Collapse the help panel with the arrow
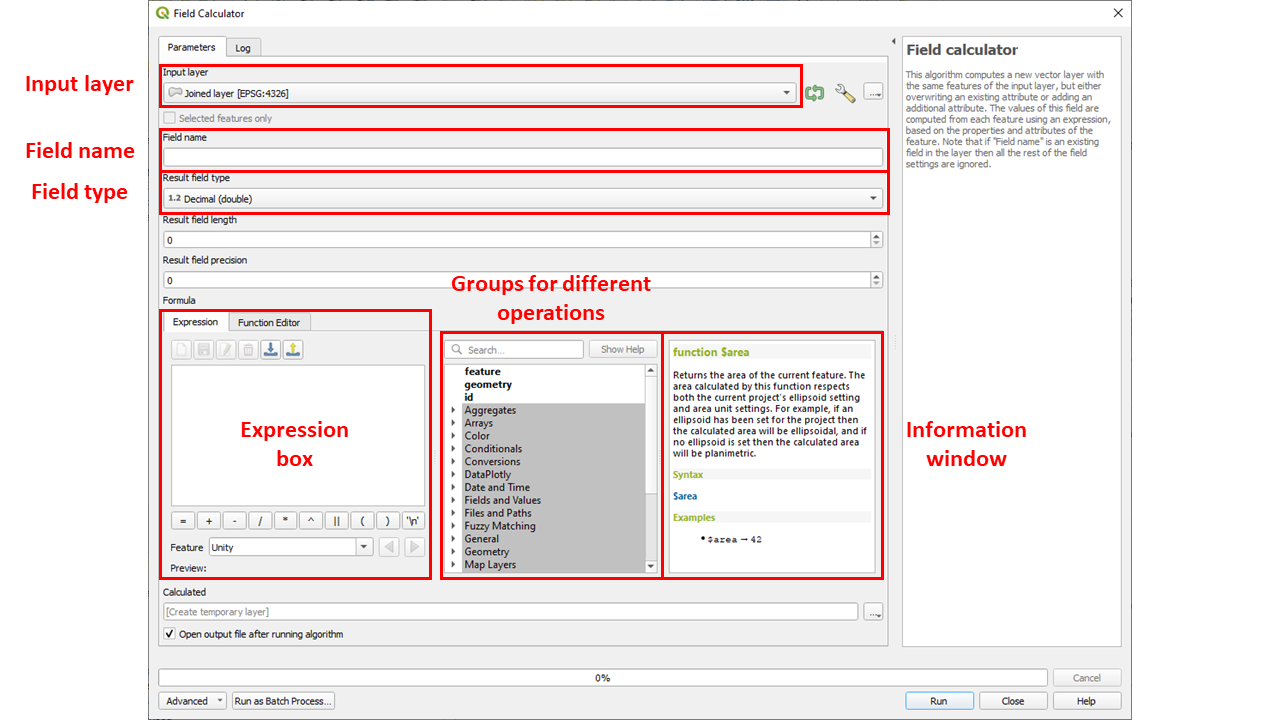Screen dimensions: 1280x720 pyautogui.click(x=893, y=42)
